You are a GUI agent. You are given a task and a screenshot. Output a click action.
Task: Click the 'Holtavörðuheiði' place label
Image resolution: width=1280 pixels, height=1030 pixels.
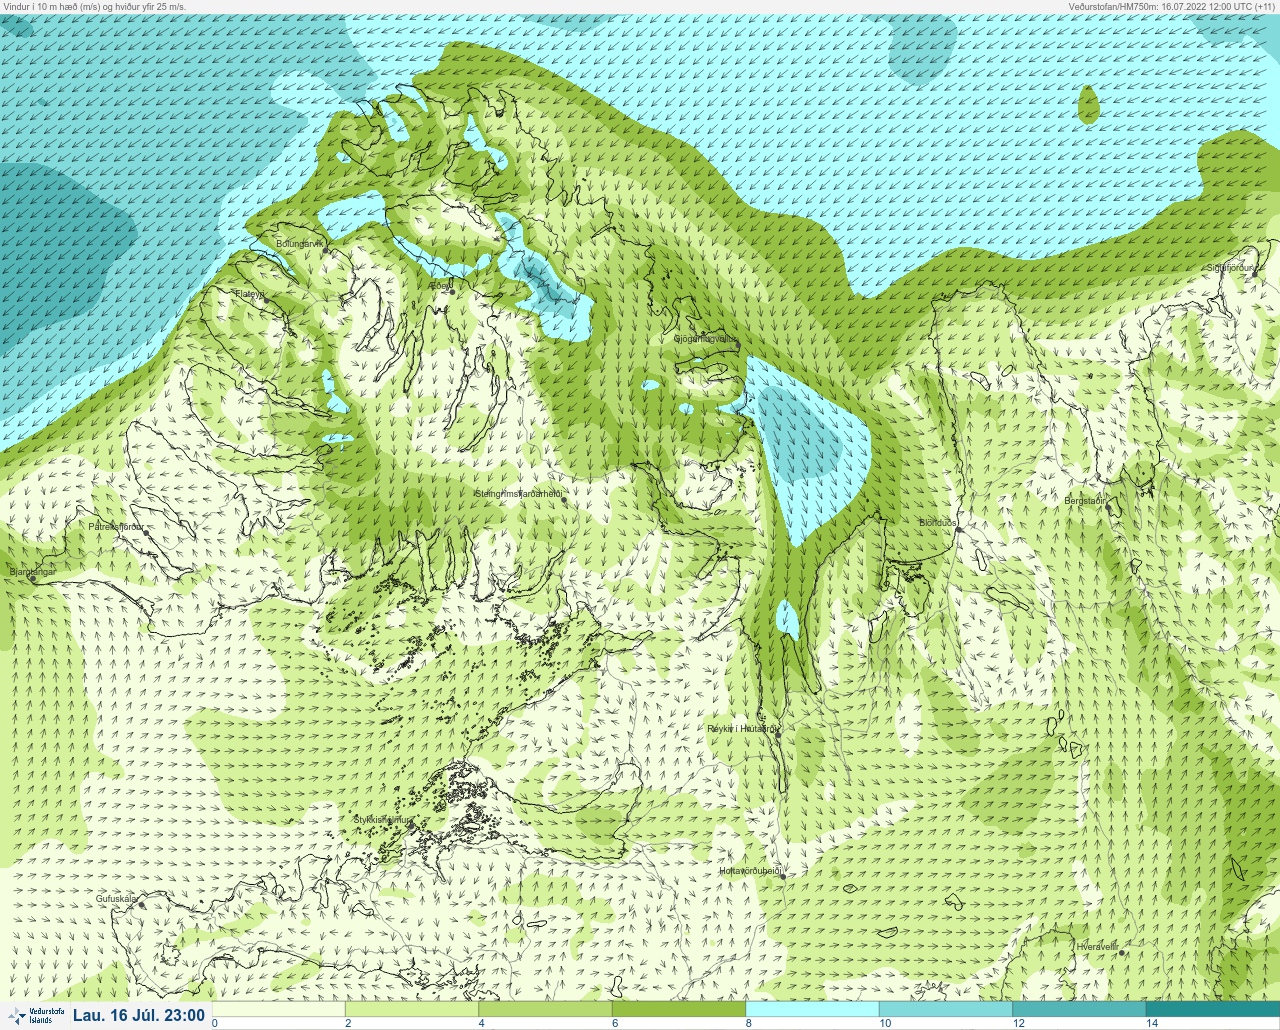749,871
